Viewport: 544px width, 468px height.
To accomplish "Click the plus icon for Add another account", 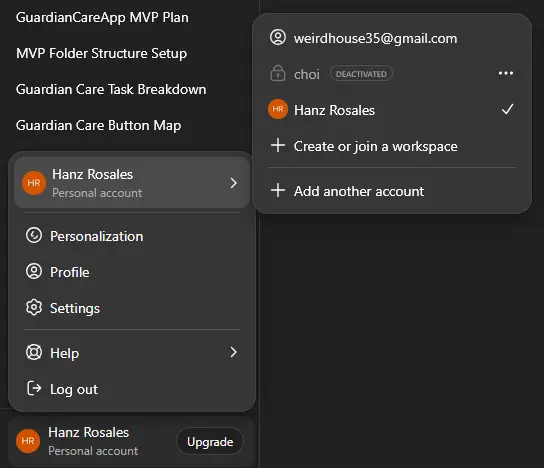I will tap(278, 190).
